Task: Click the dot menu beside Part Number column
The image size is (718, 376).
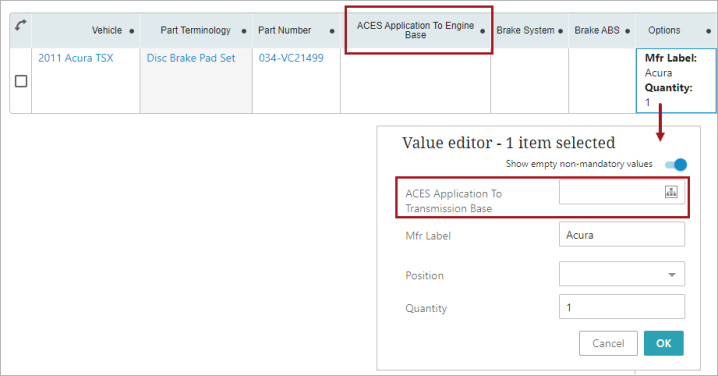Action: click(x=332, y=31)
